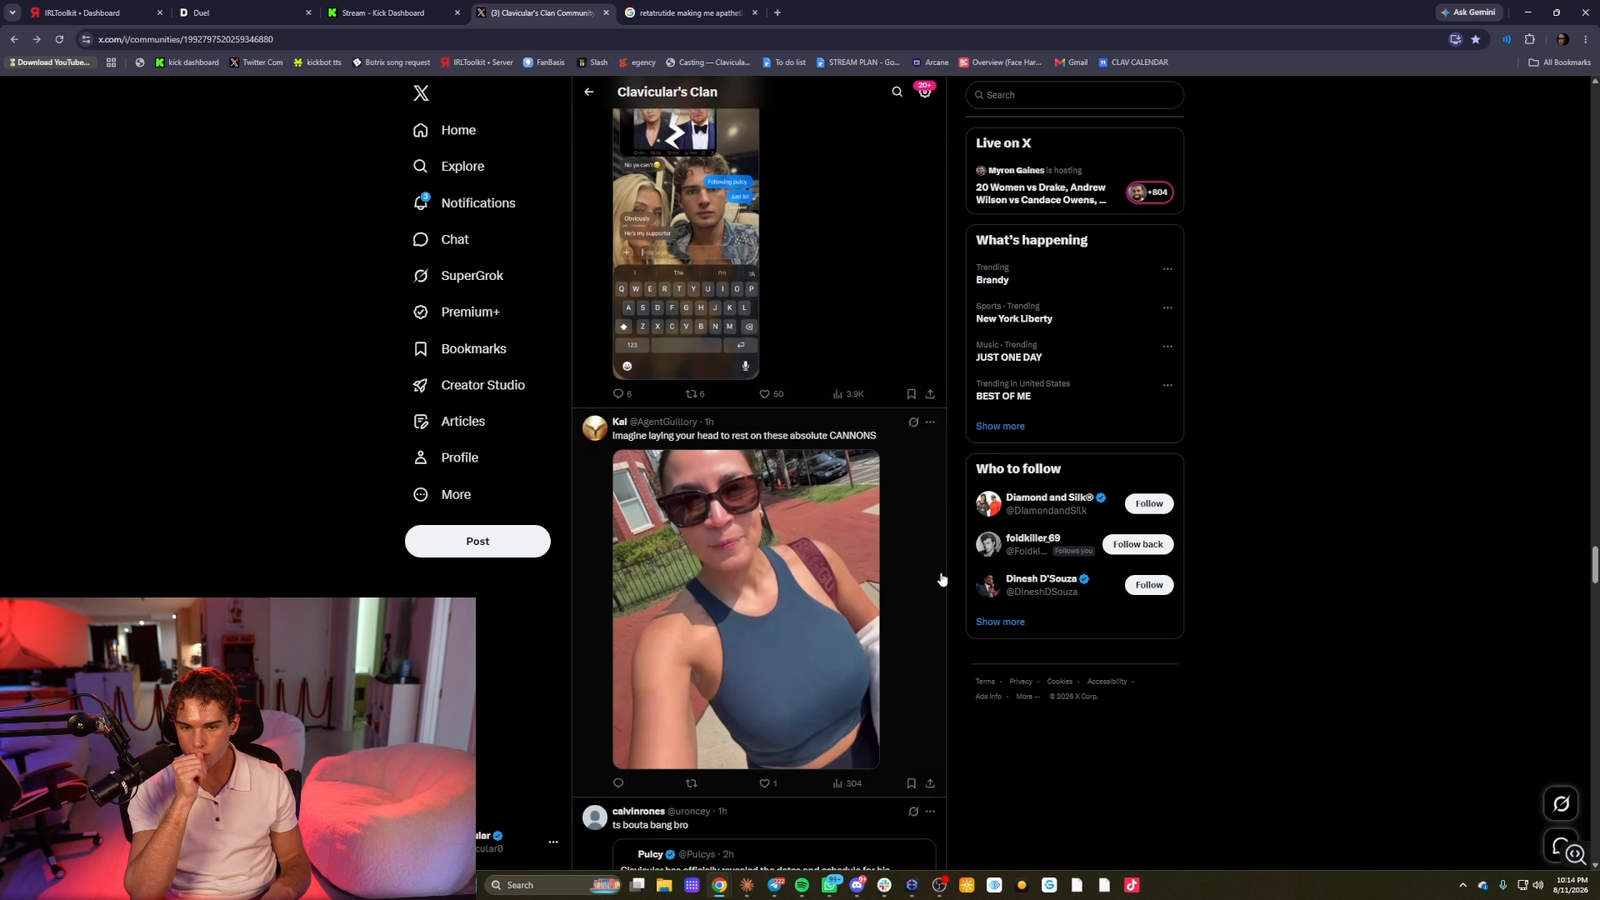This screenshot has width=1600, height=900.
Task: Open more options for New York Liberty trend
Action: (1167, 308)
